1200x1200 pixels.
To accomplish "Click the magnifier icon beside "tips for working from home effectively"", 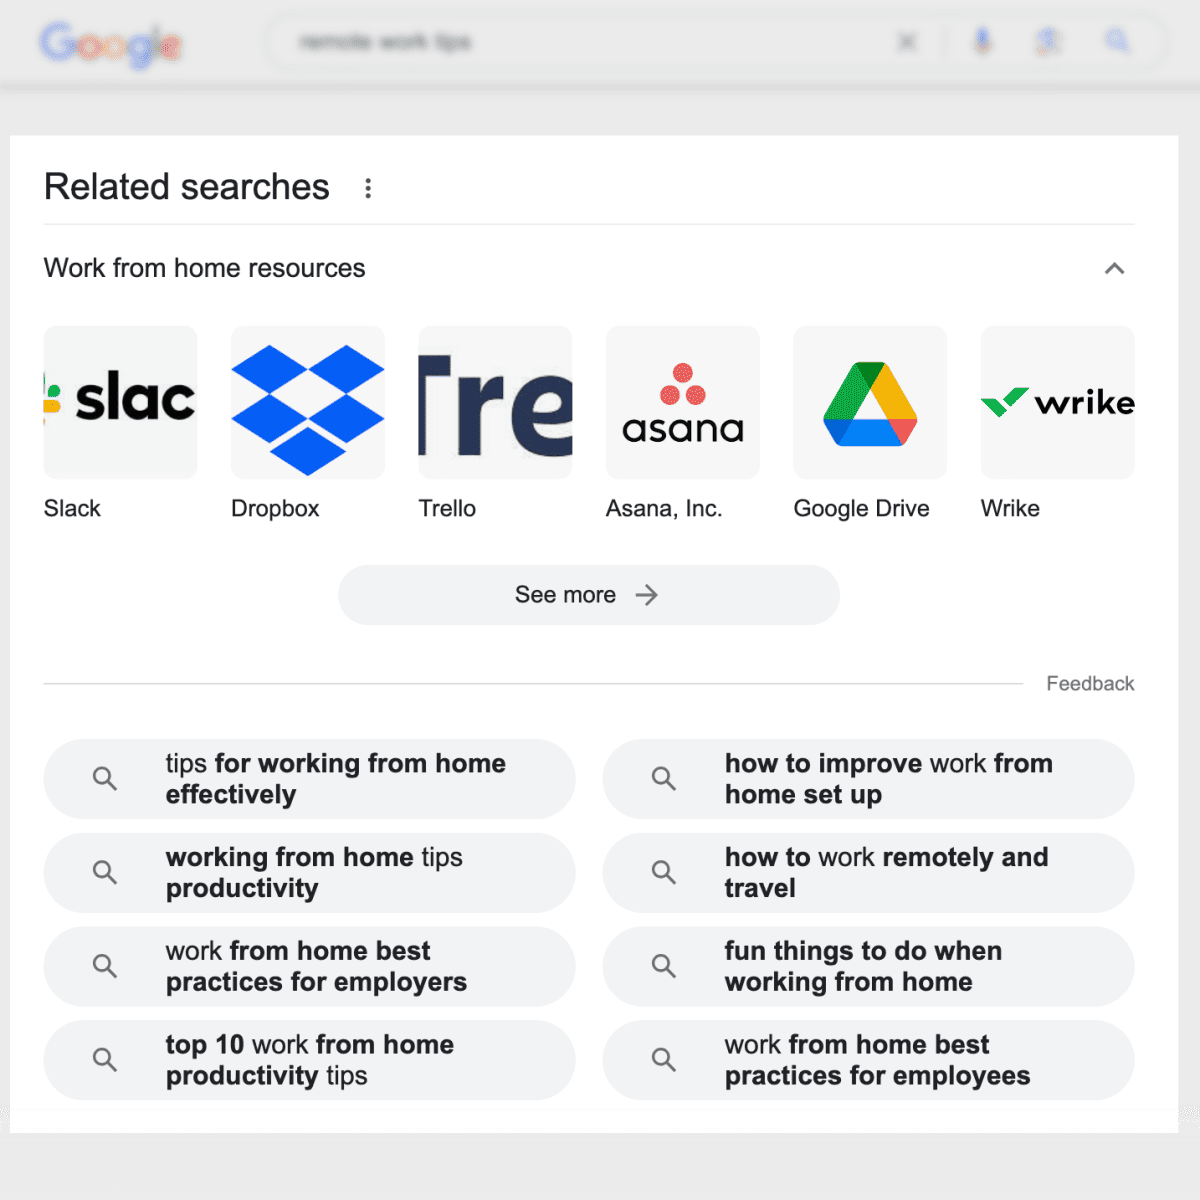I will coord(104,779).
